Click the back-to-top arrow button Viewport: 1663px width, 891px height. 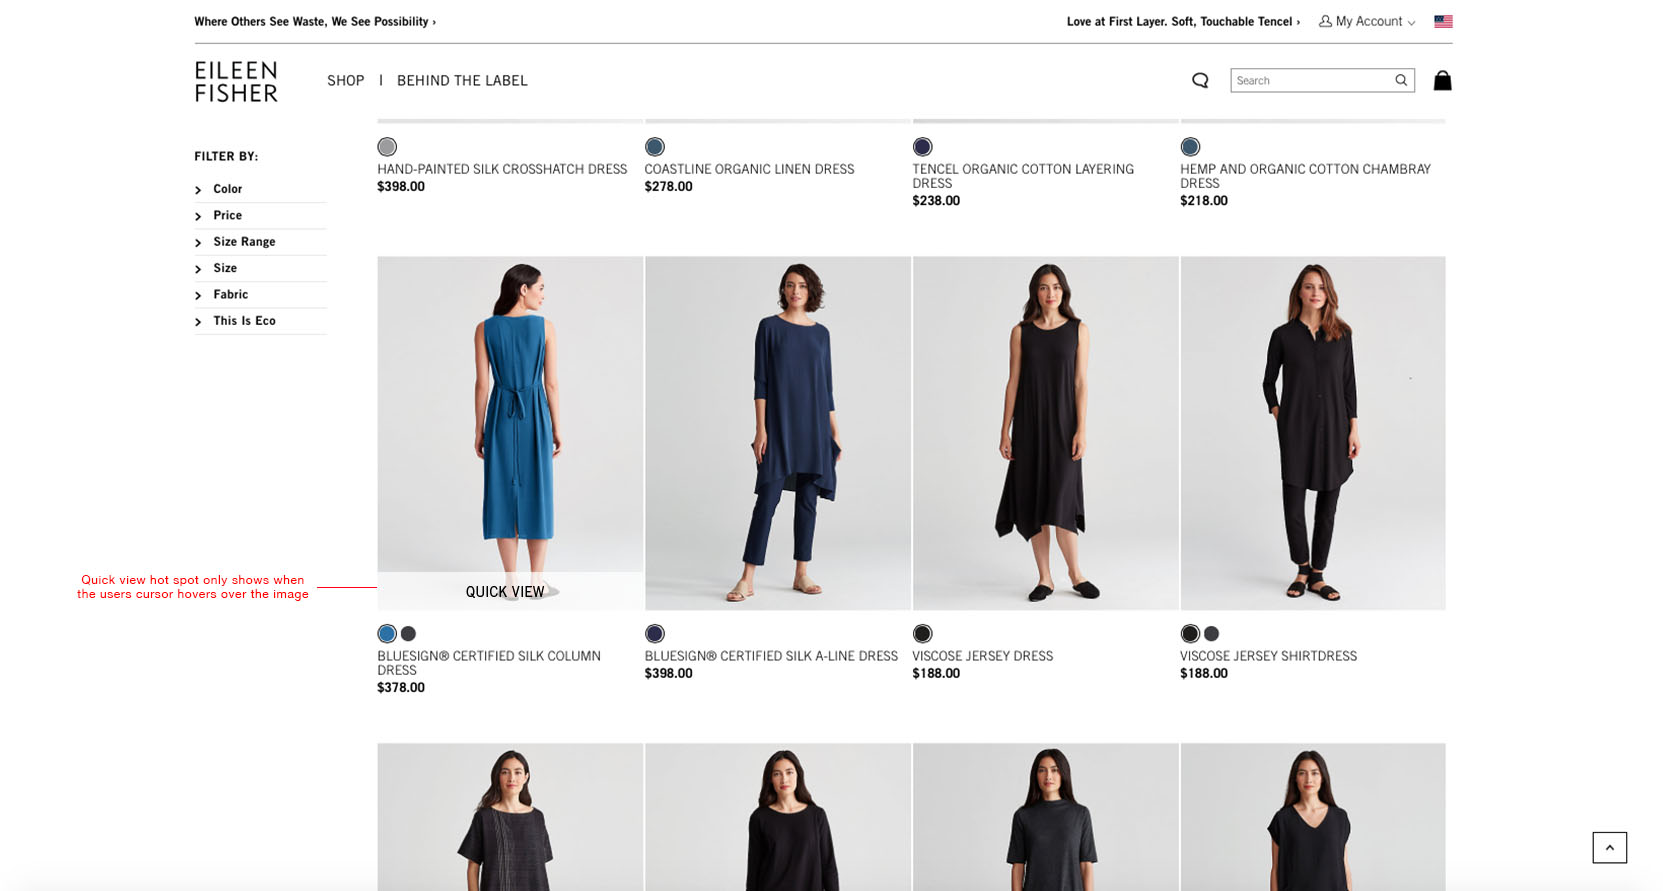click(1609, 847)
